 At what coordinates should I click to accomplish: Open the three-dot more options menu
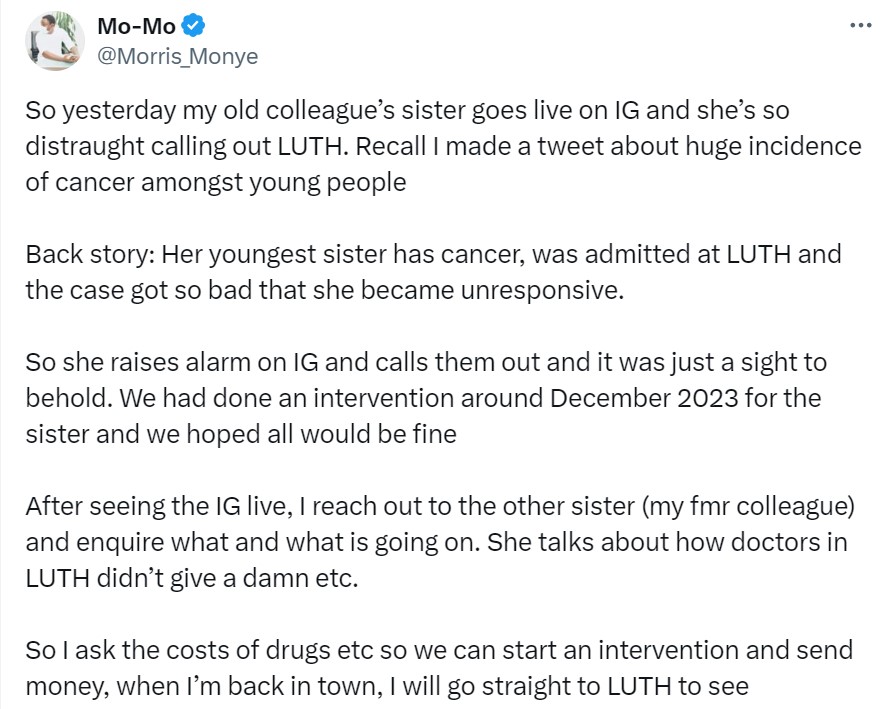coord(860,25)
